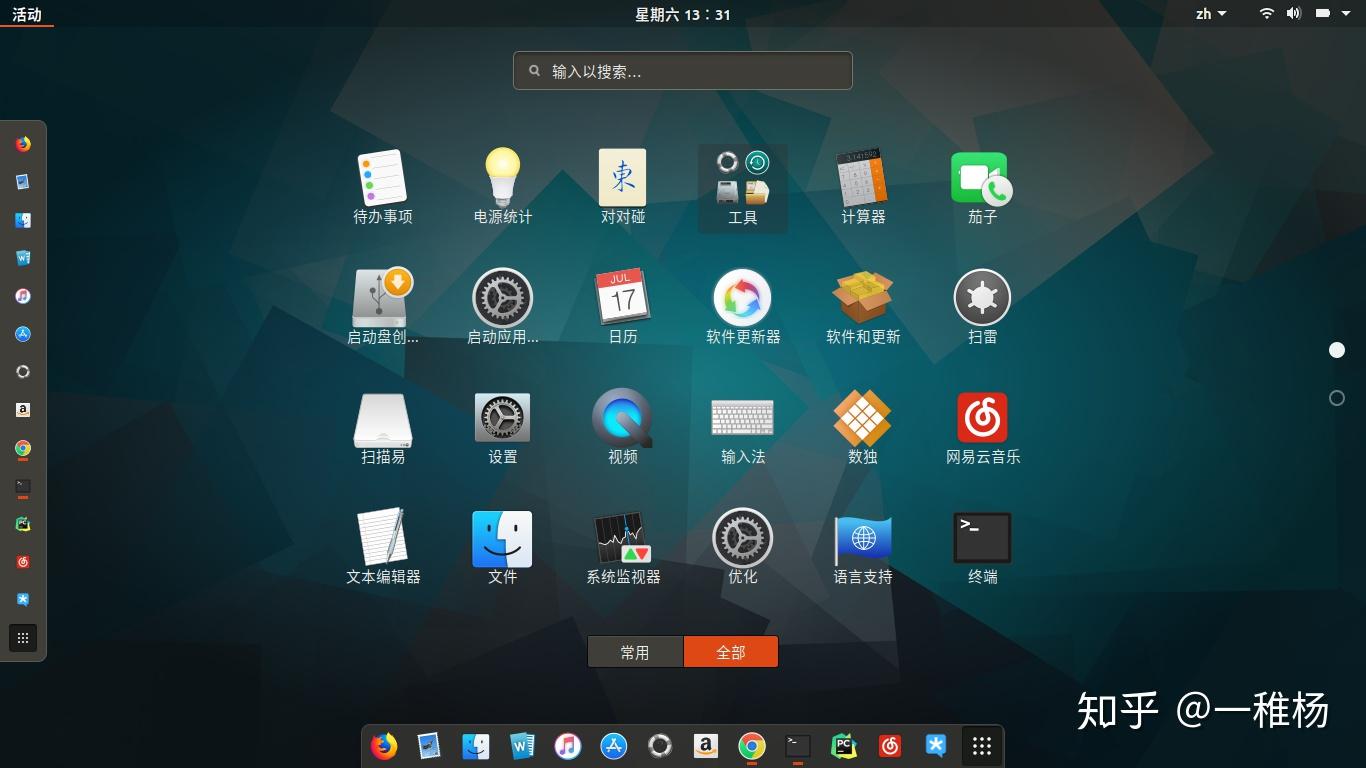Open the clock 星期六 13:31 menu
The image size is (1366, 768).
pos(683,14)
